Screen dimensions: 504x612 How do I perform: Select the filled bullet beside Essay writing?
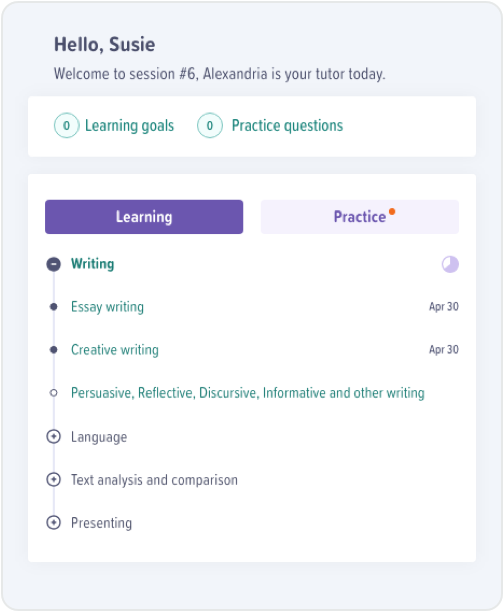54,307
